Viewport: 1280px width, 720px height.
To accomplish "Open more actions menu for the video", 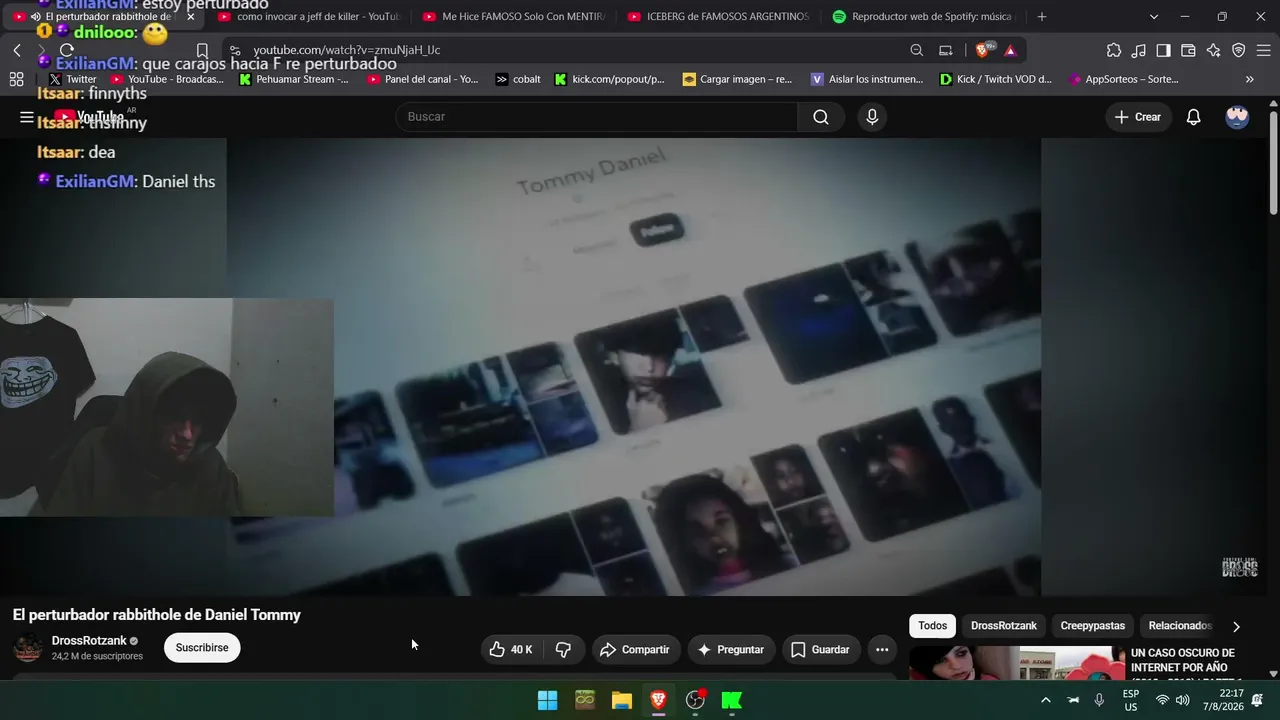I will click(882, 650).
